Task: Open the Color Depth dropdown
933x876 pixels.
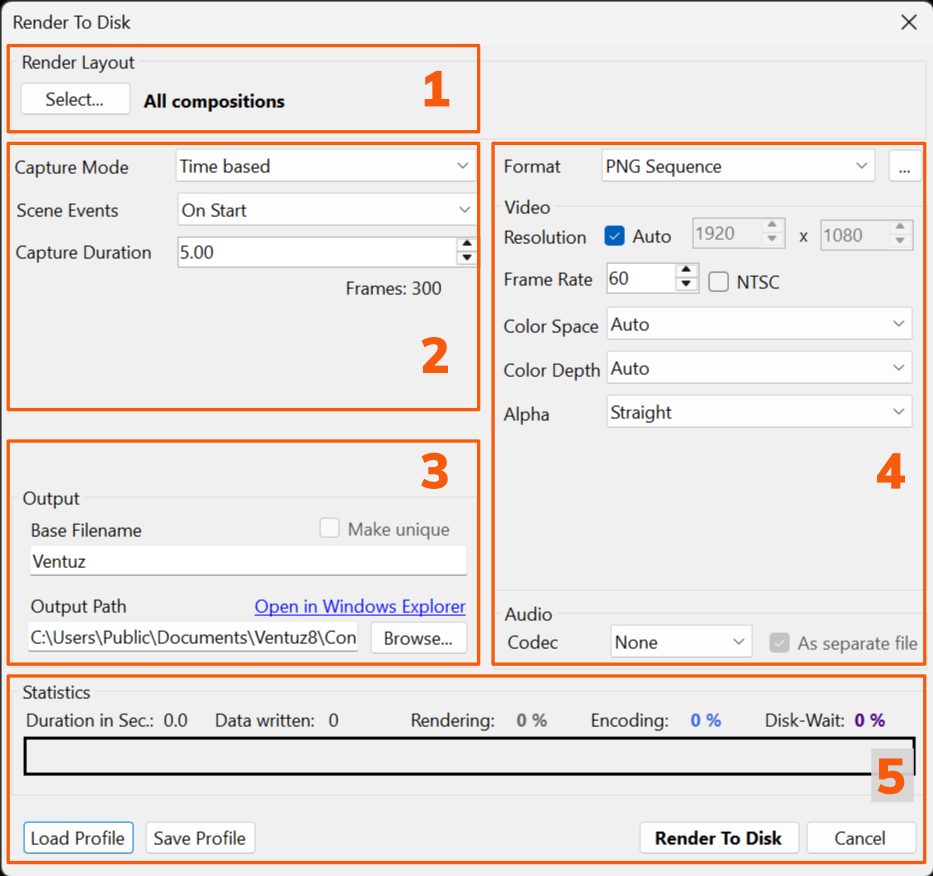Action: coord(759,369)
